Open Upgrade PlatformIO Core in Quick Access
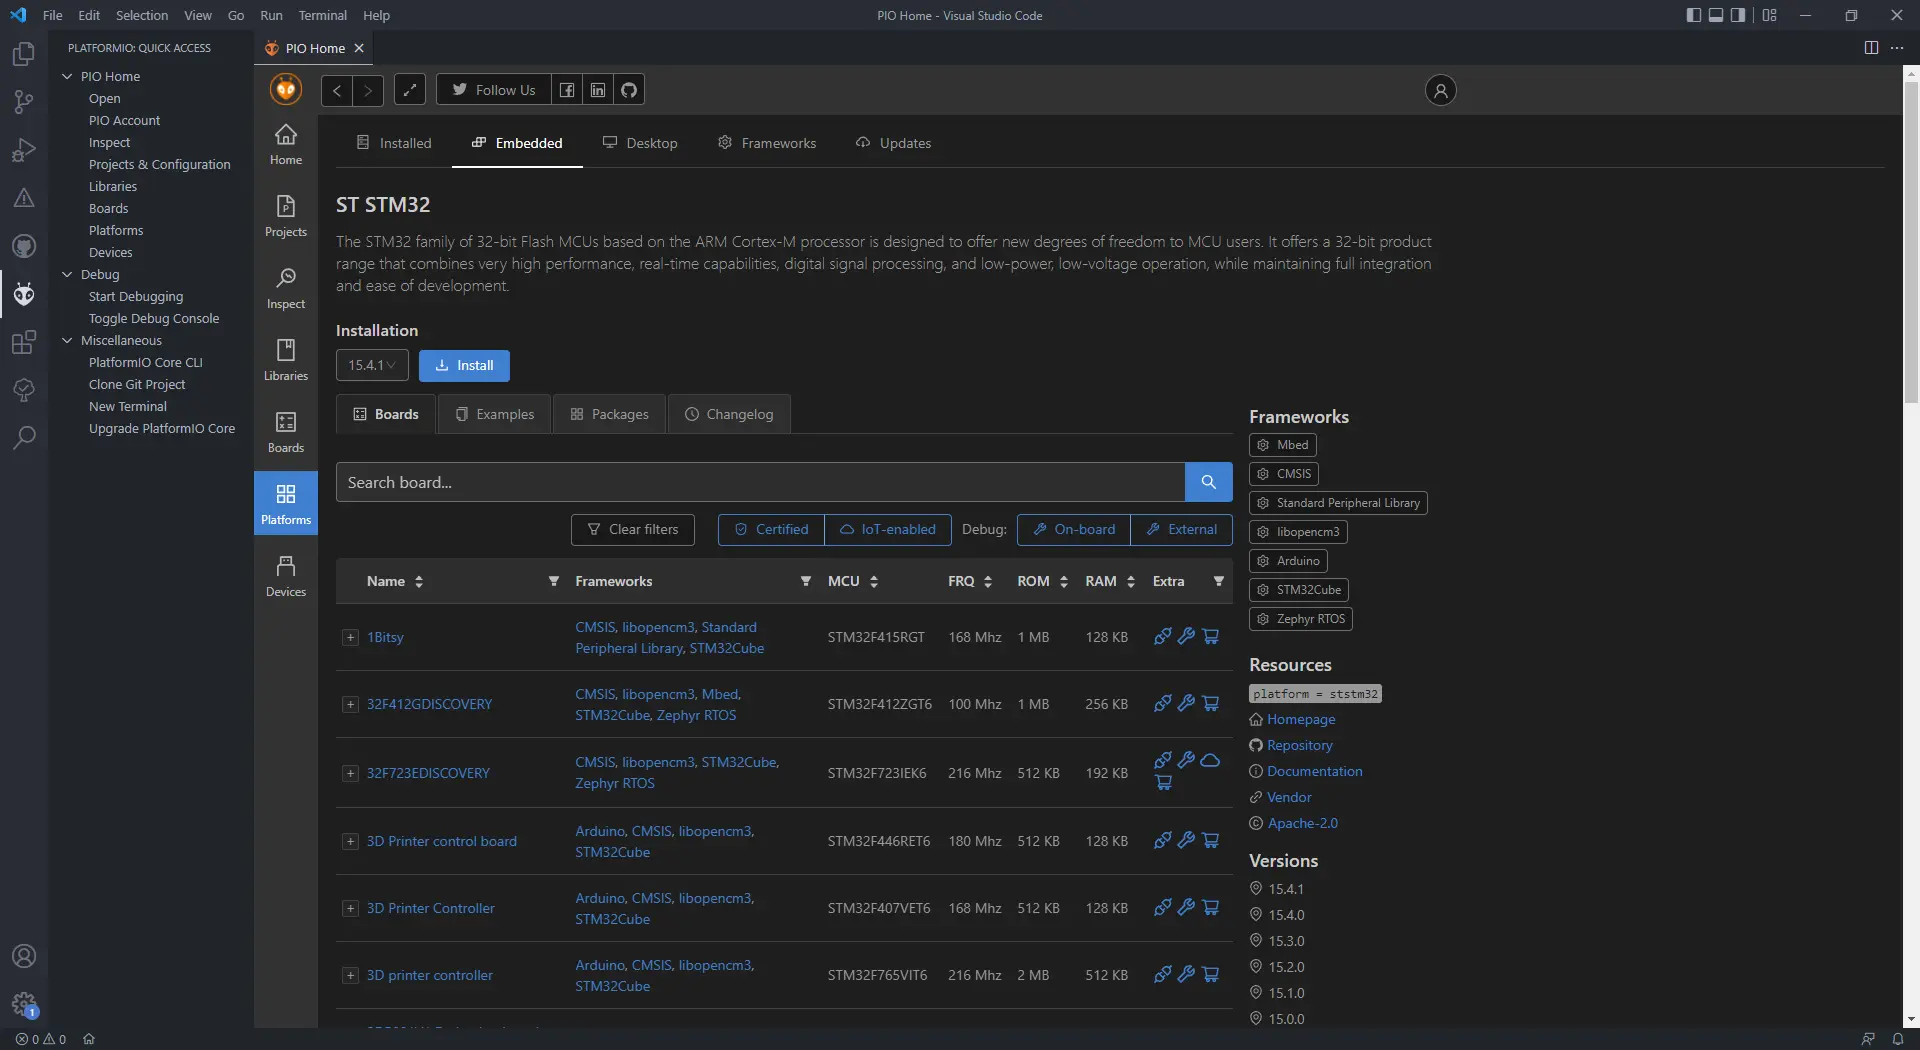 pos(162,428)
